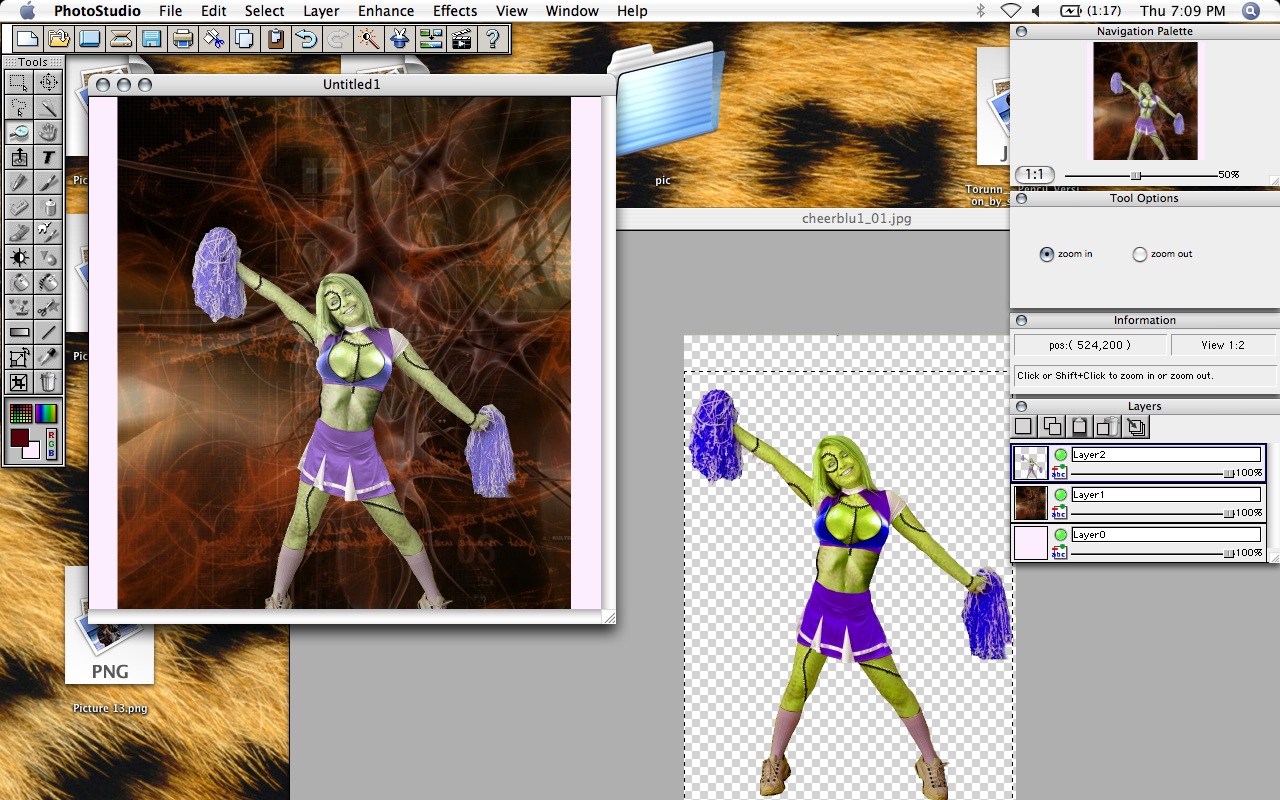Click the dark red foreground color swatch

(x=19, y=438)
